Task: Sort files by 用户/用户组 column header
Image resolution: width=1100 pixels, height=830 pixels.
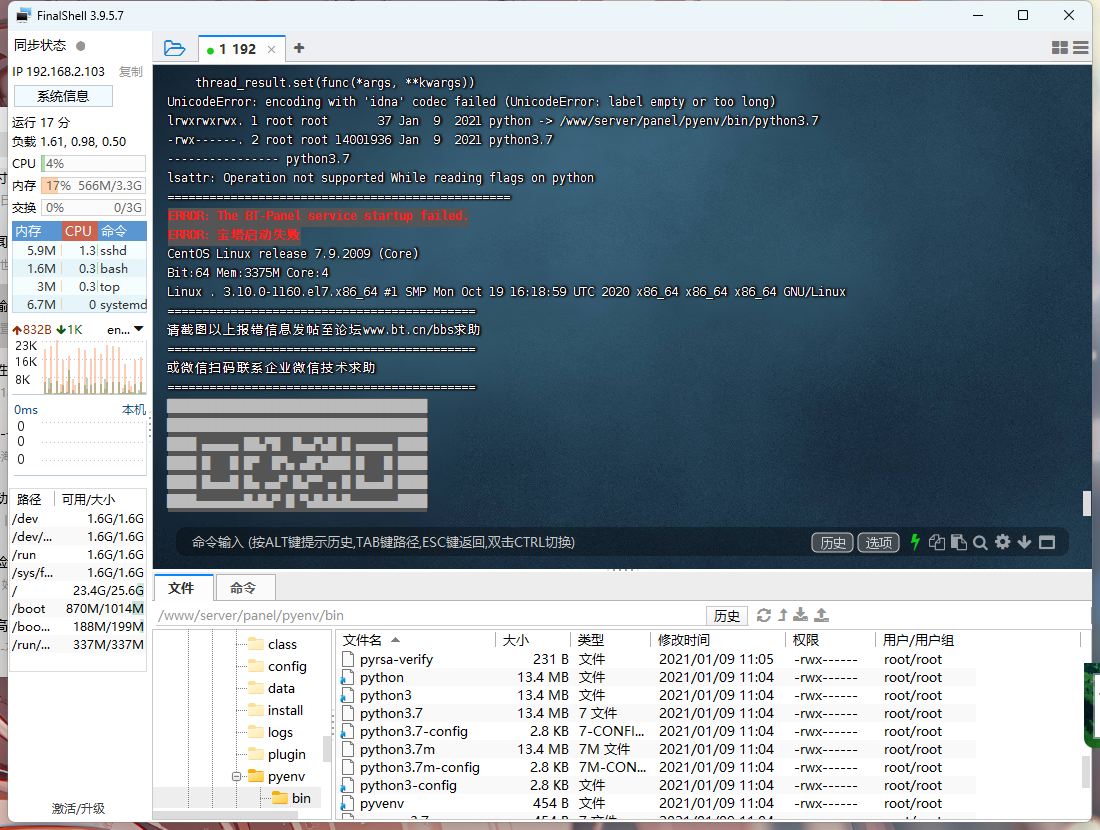Action: [978, 640]
